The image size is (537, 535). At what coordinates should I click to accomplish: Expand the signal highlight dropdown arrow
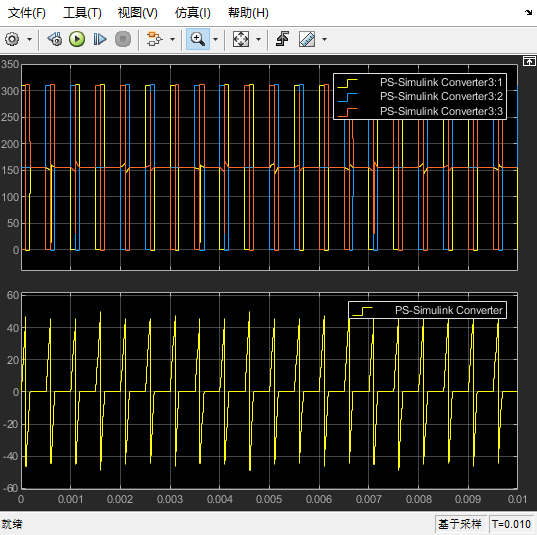point(173,39)
